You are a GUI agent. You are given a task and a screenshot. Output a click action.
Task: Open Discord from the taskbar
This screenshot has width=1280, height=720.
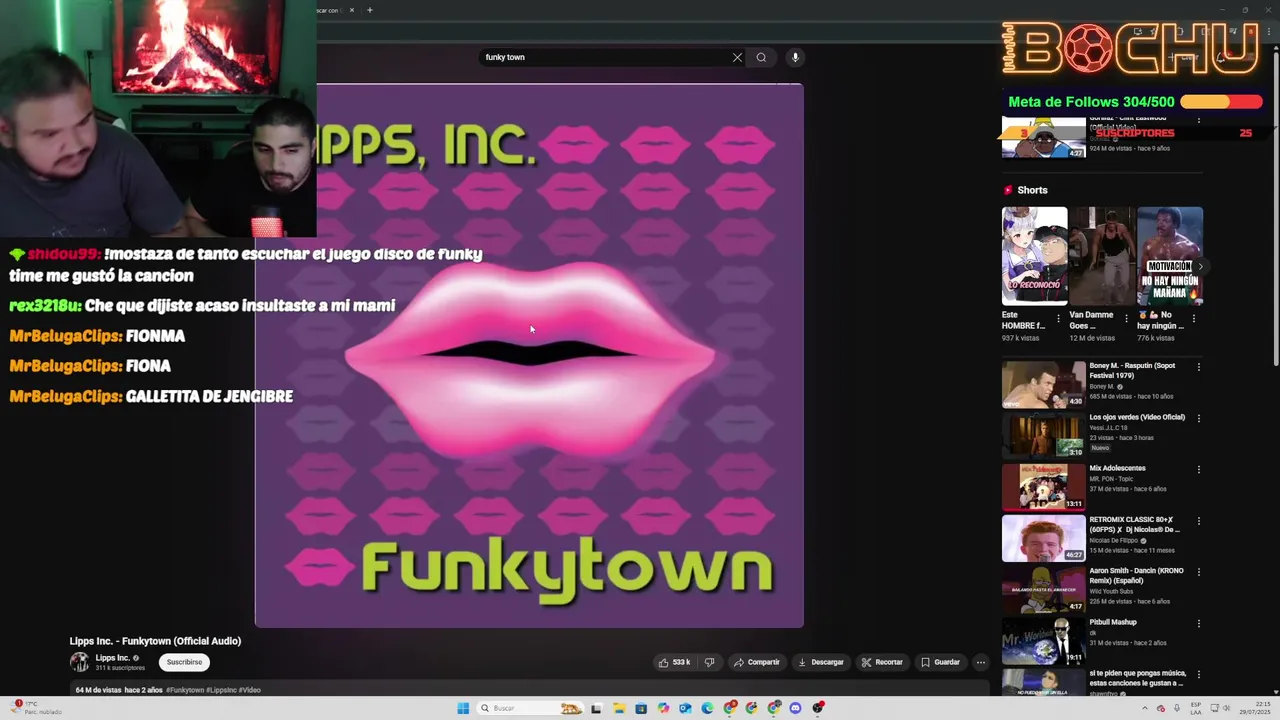point(795,708)
